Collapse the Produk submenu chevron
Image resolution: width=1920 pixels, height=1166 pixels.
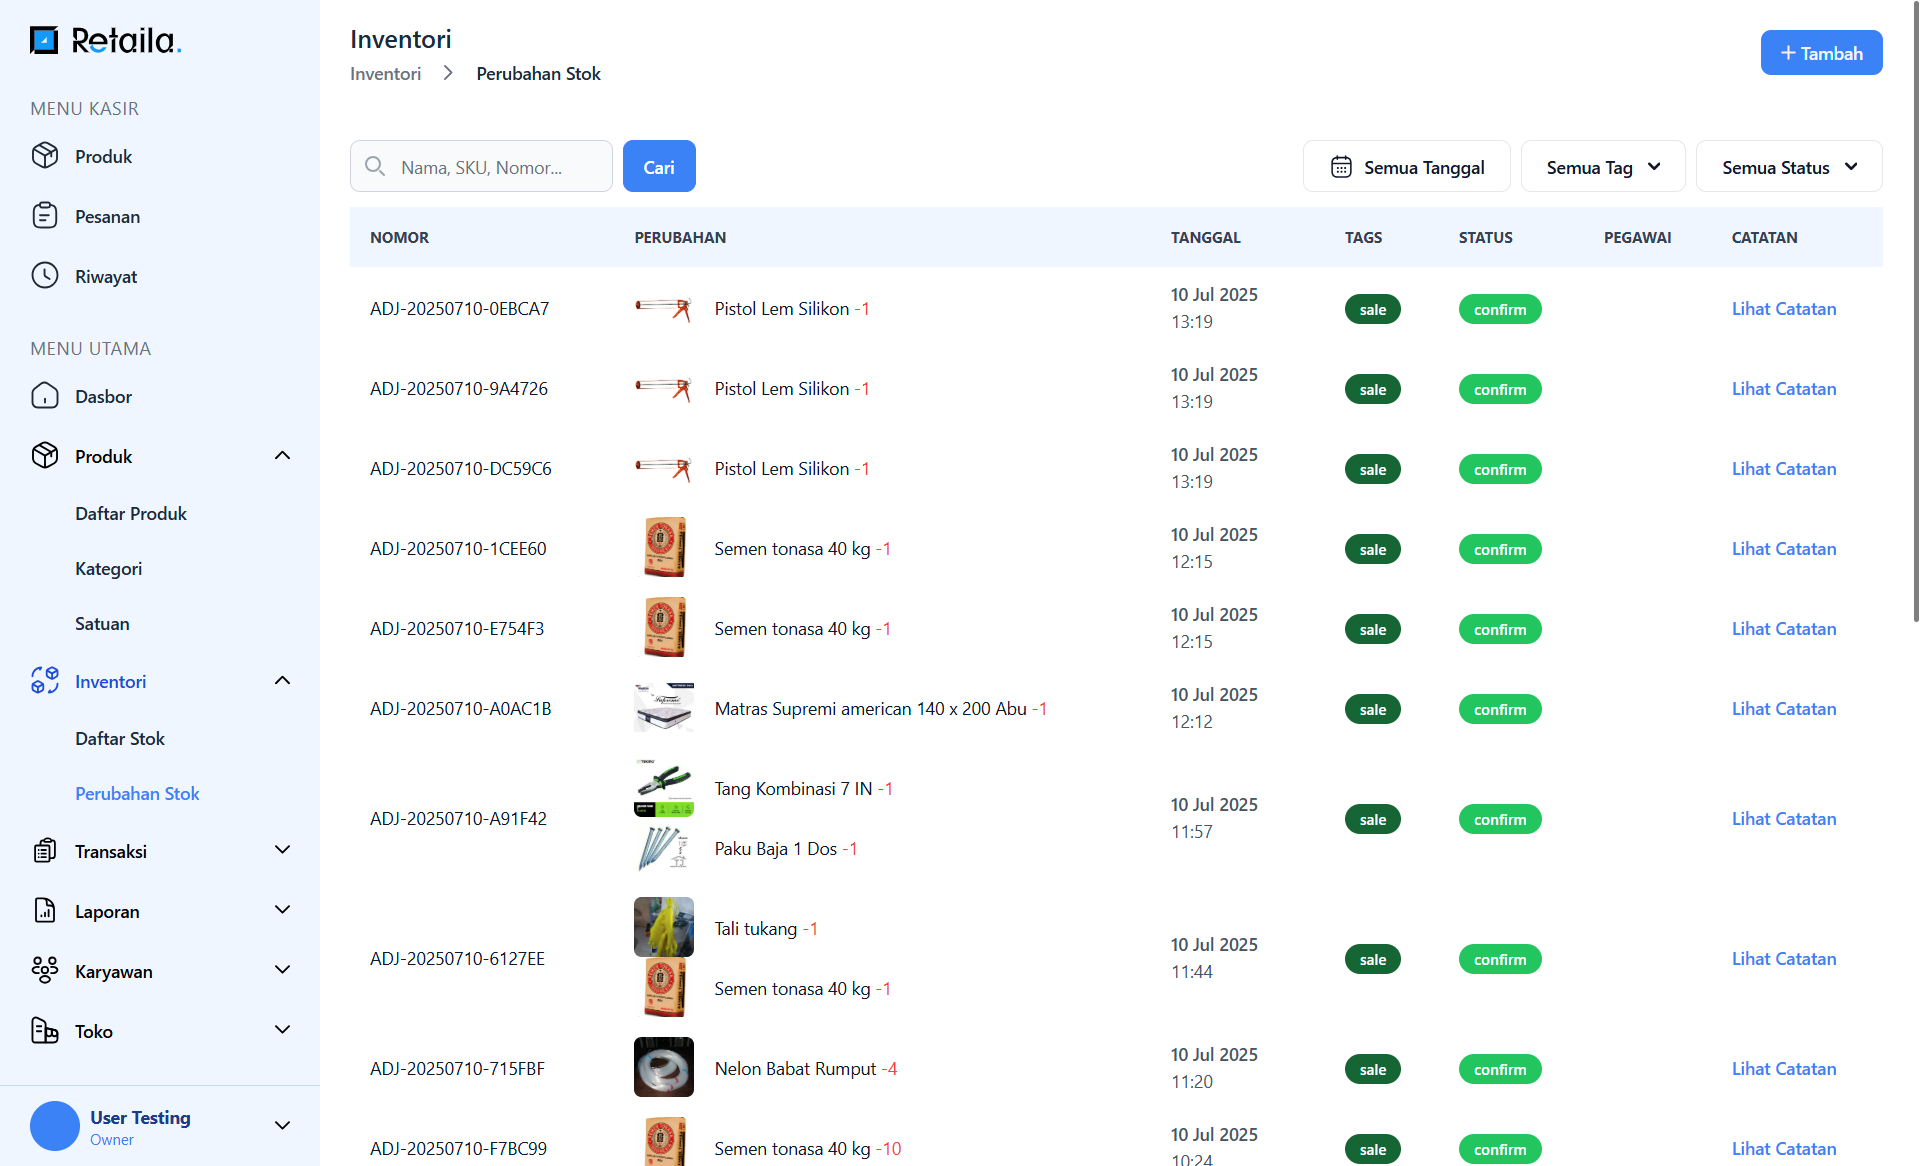[283, 456]
